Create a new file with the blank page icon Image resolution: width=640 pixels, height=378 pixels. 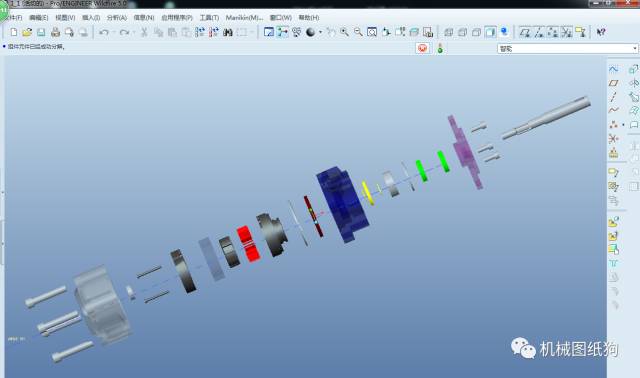click(x=14, y=32)
